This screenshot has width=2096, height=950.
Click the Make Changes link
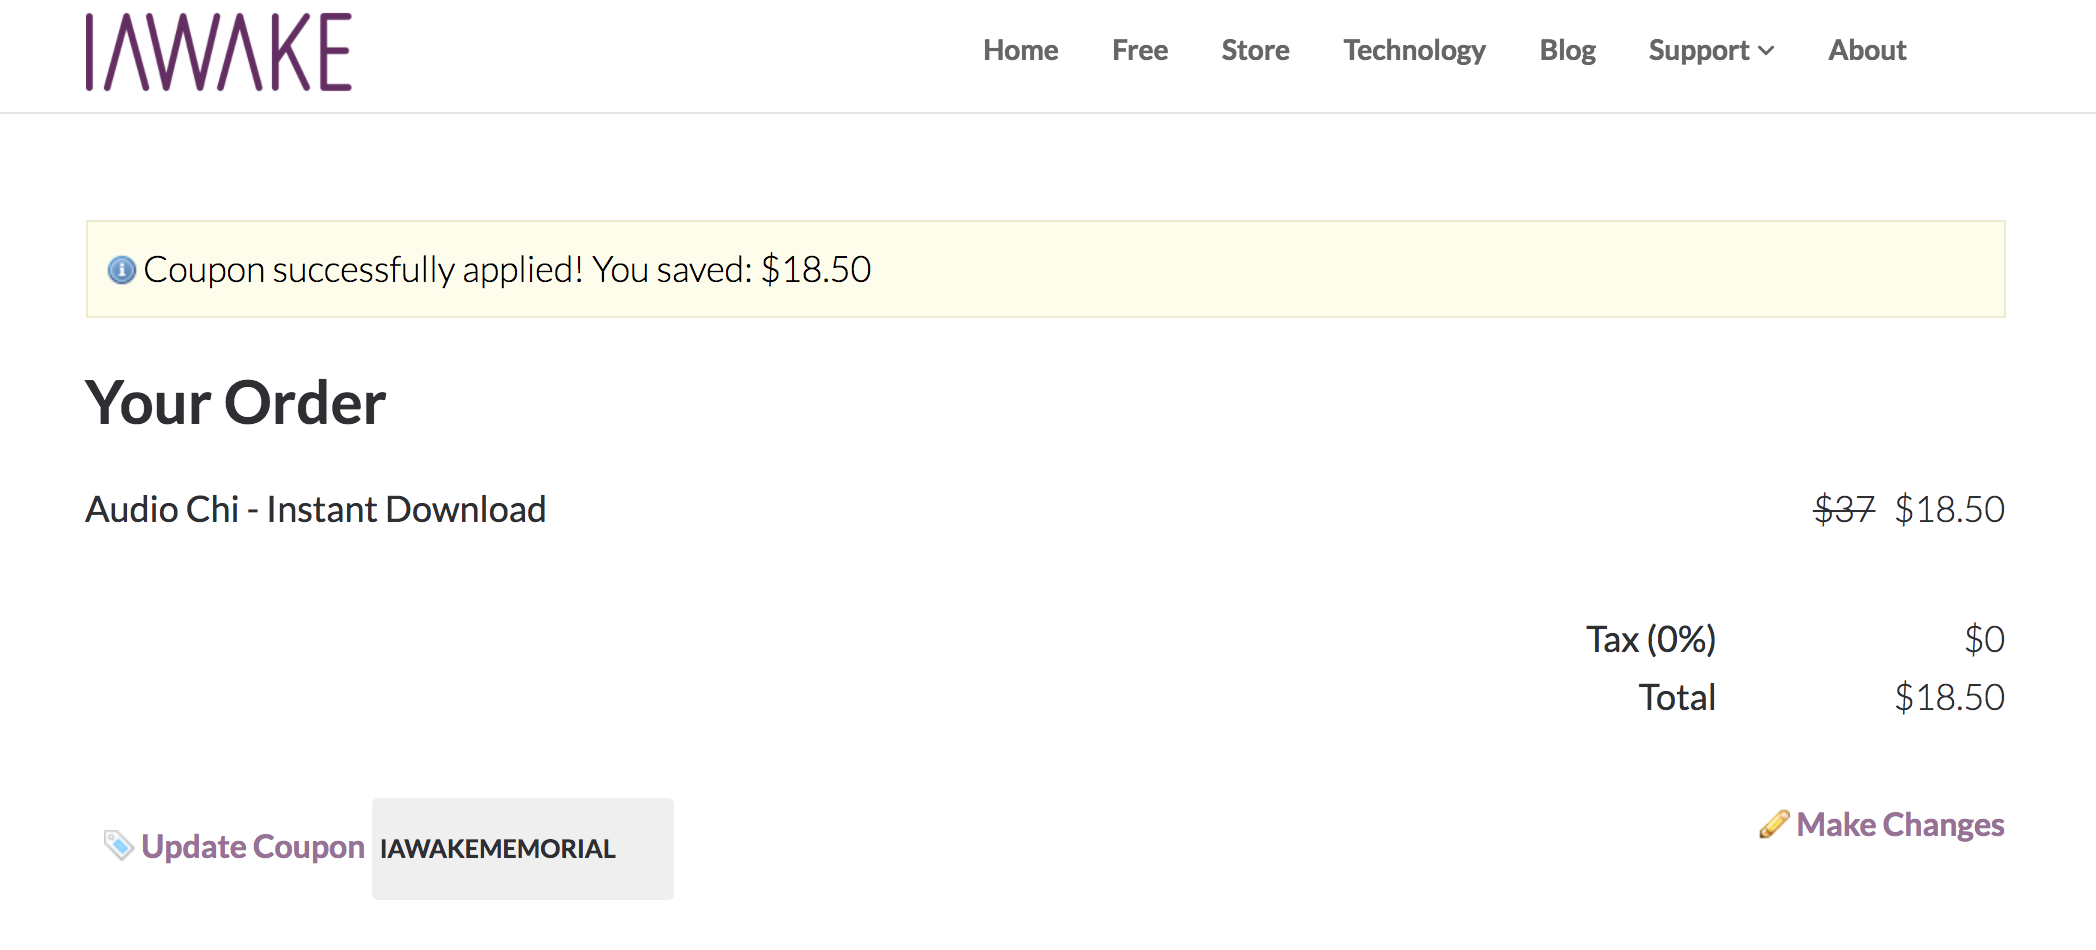(1900, 825)
